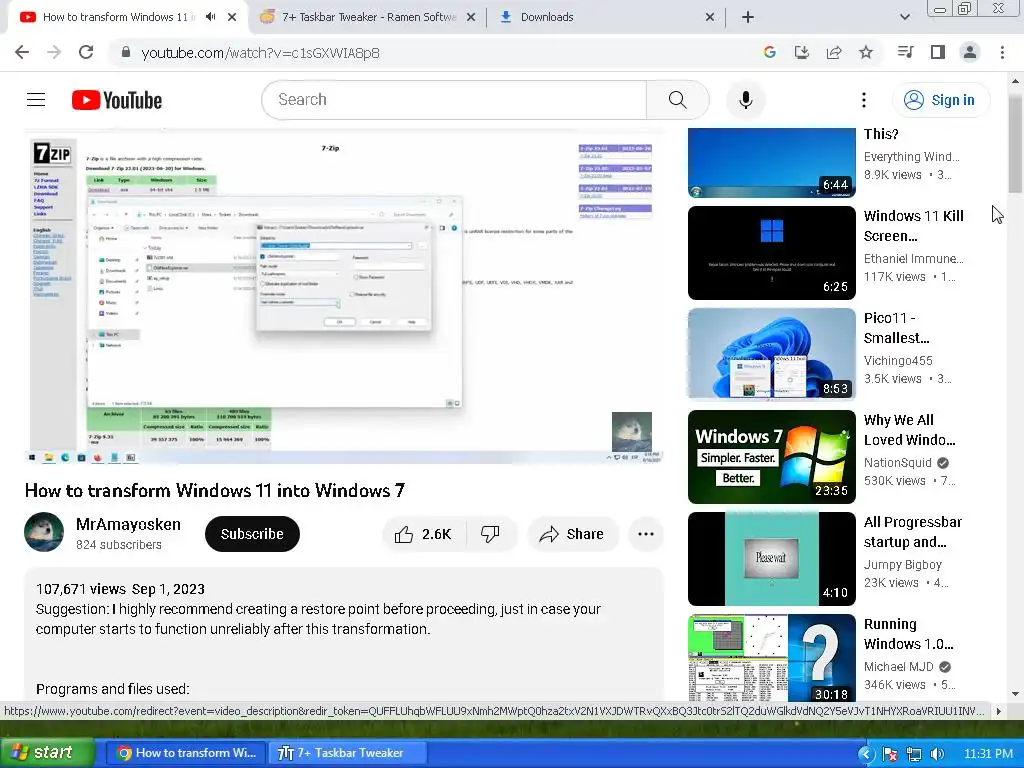The height and width of the screenshot is (768, 1024).
Task: Click the Windows 11 Kill Screen title
Action: pos(914,226)
